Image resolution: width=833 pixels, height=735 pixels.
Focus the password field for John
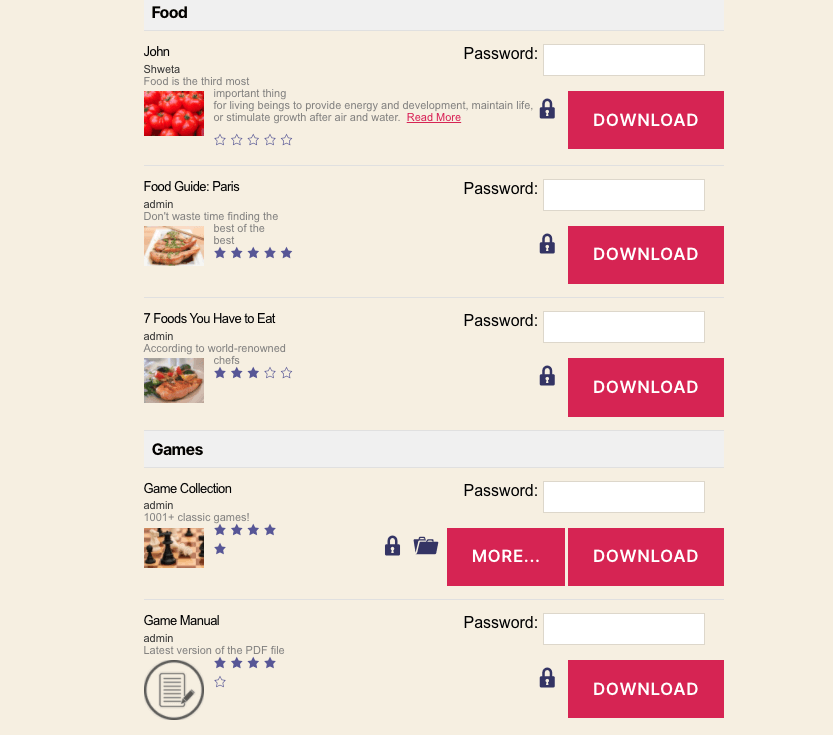coord(624,60)
